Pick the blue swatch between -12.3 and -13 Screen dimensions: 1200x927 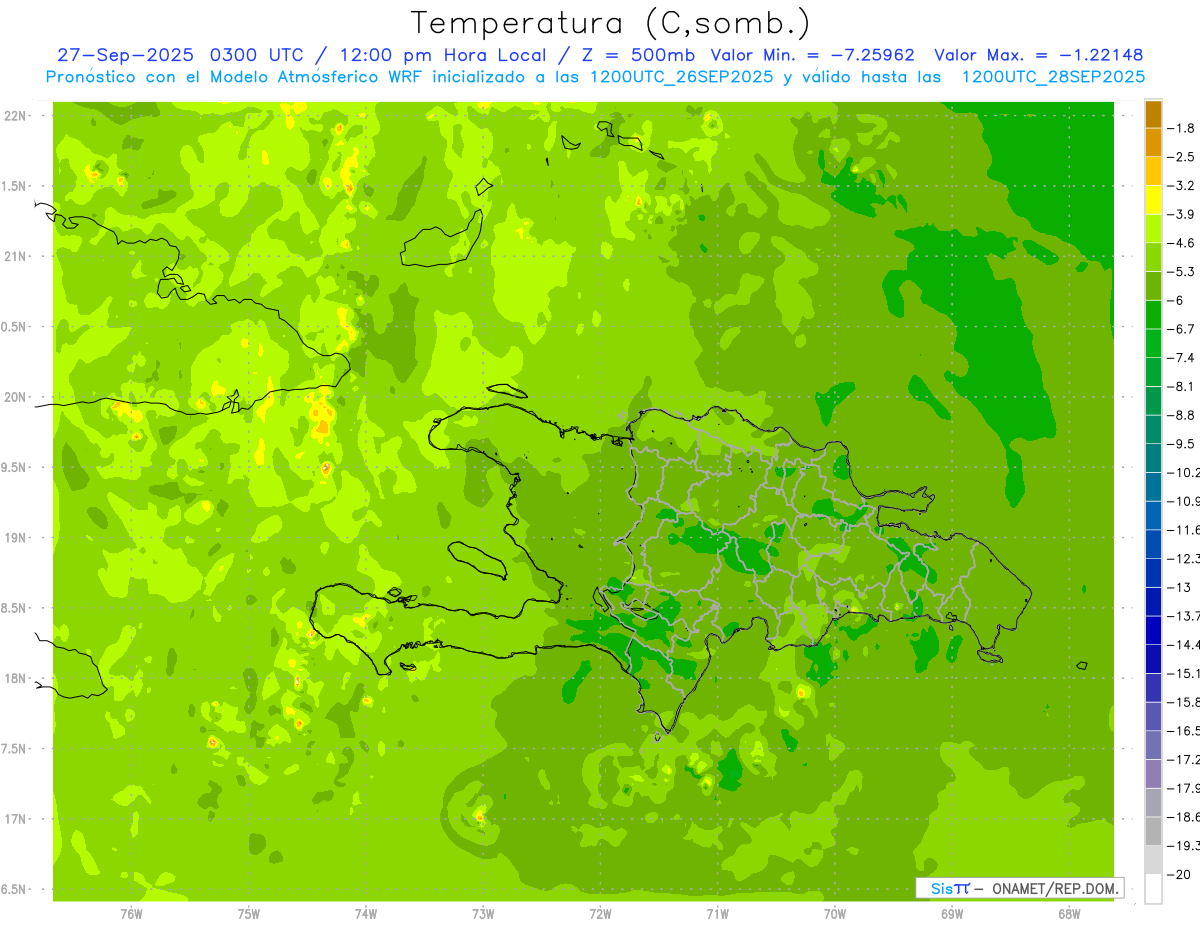click(x=1153, y=573)
